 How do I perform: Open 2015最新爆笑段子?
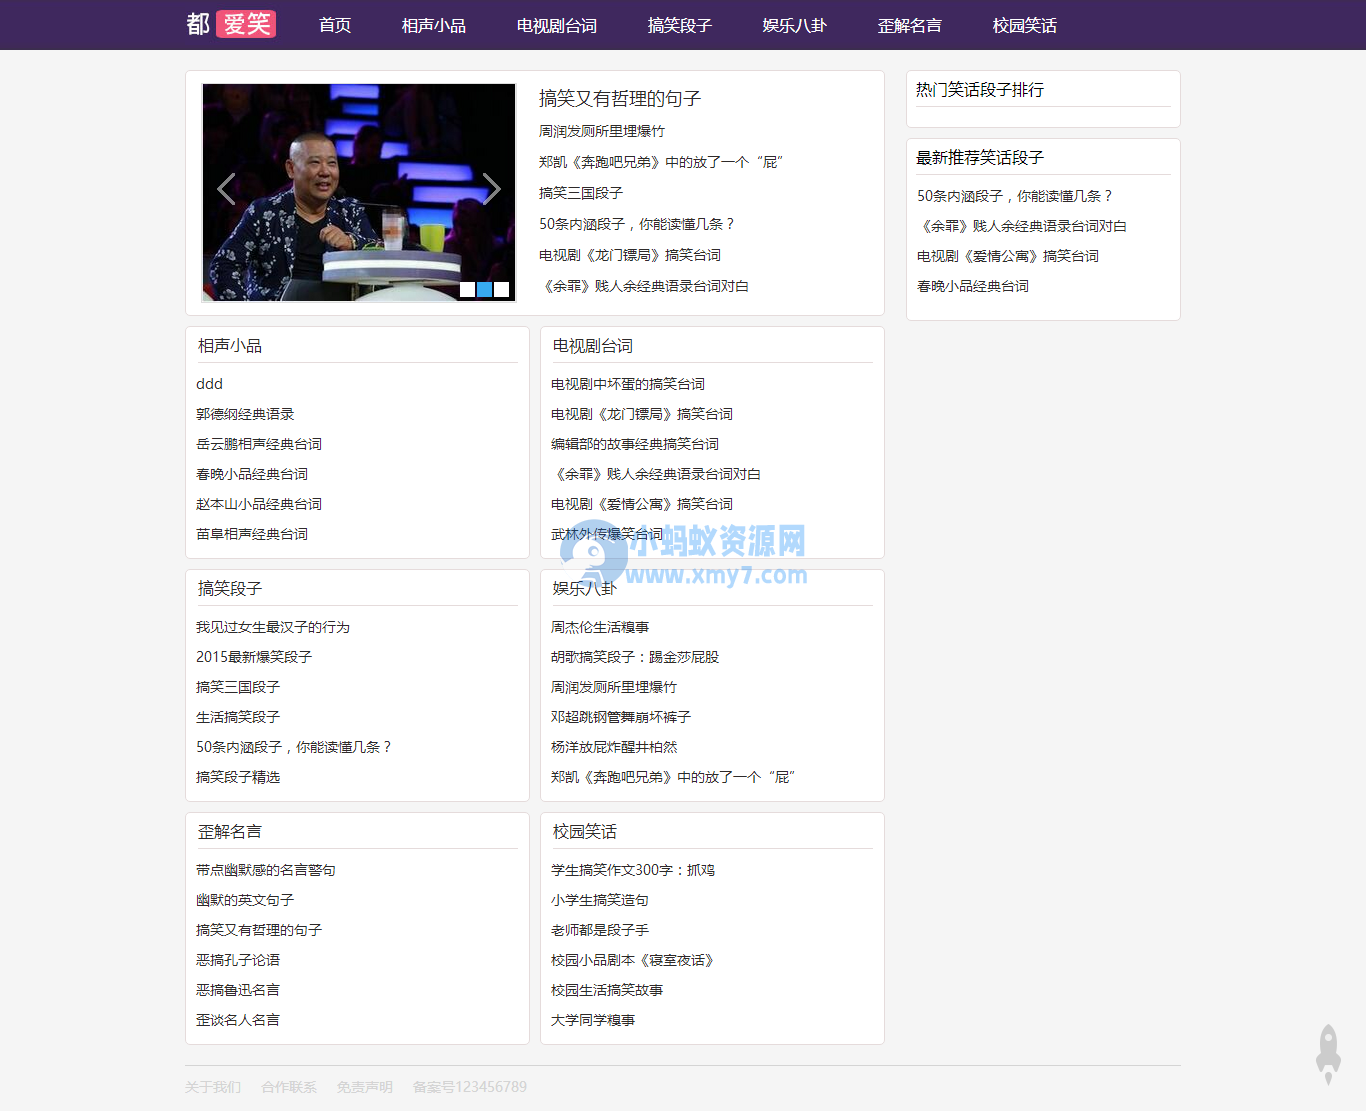tap(254, 657)
